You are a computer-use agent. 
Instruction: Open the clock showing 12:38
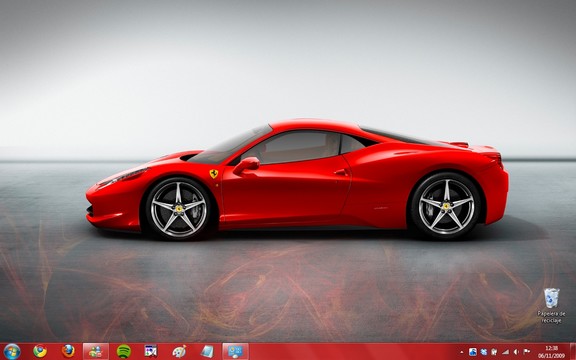pos(551,352)
